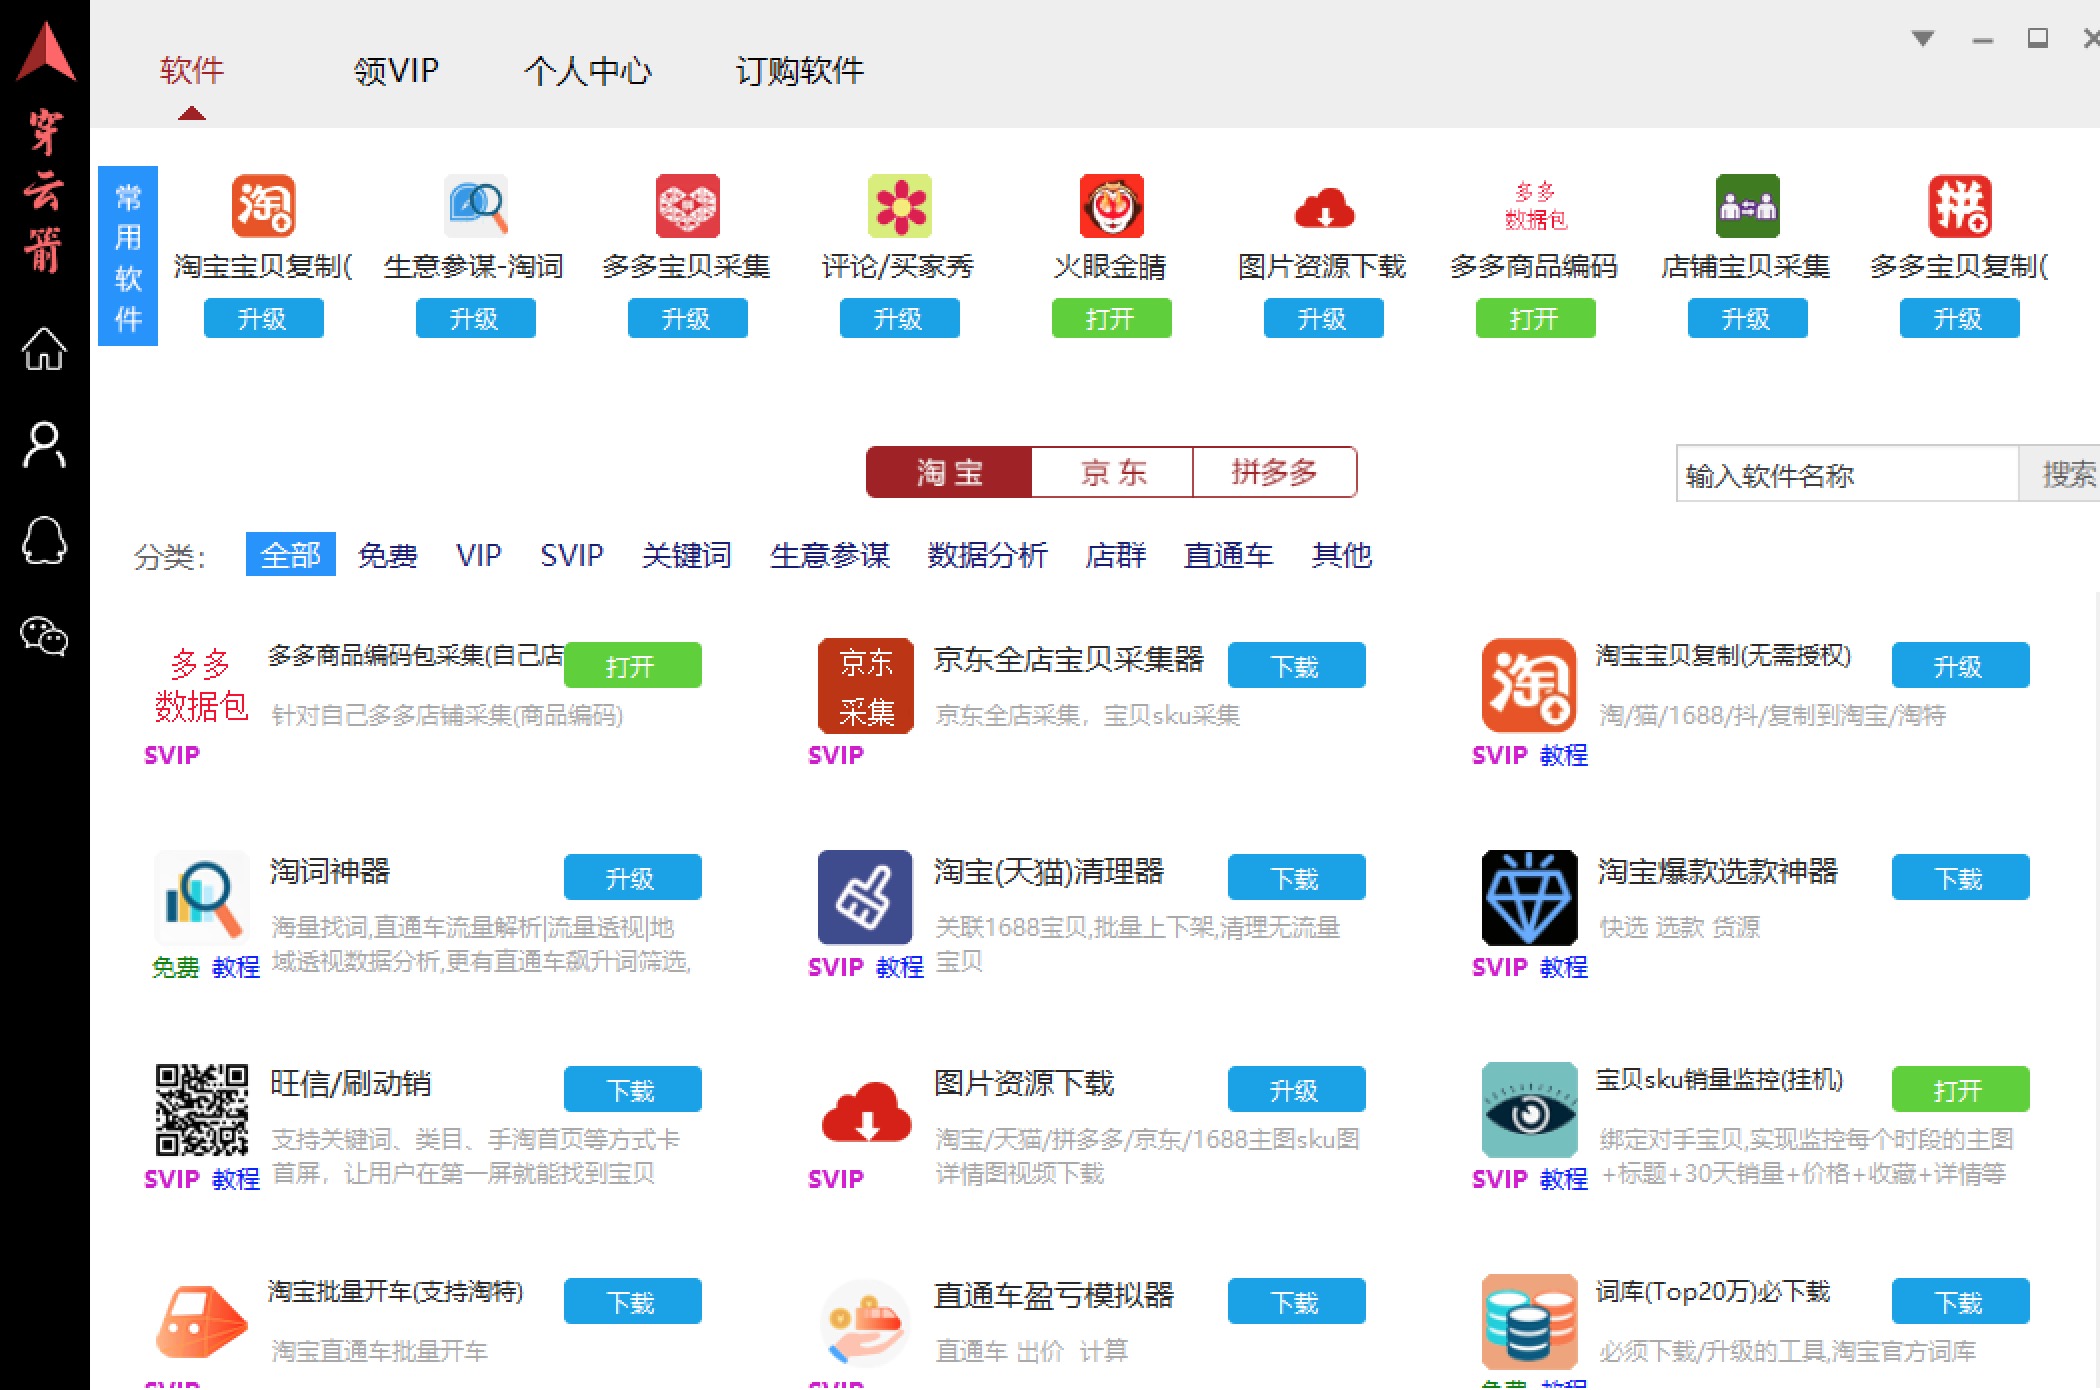
Task: Click 下载 for 直通车盈亏模拟器
Action: click(1297, 1302)
